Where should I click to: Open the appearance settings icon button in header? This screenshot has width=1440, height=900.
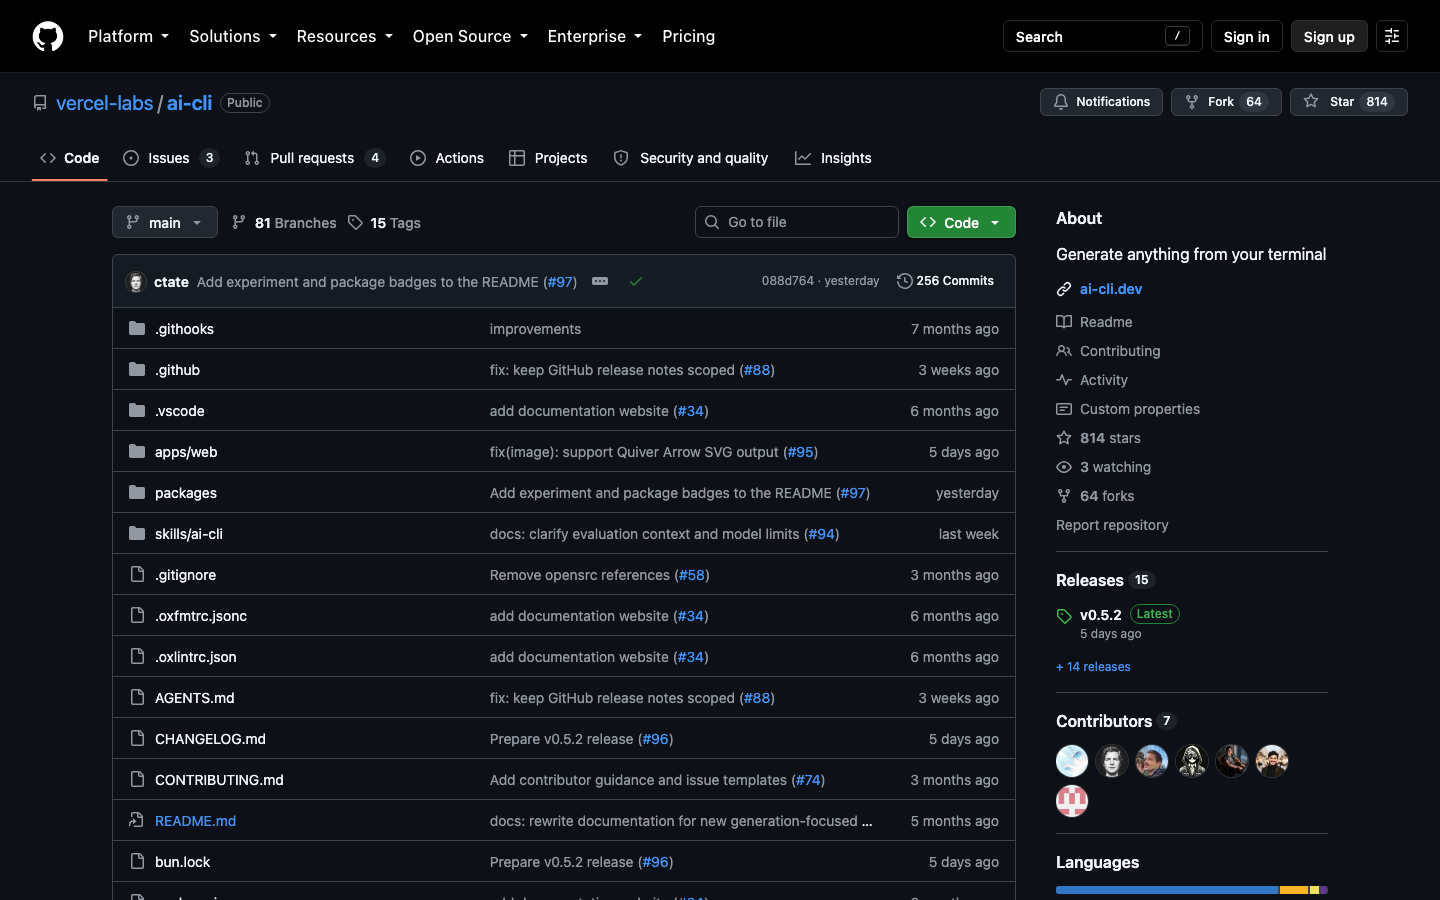pyautogui.click(x=1392, y=36)
